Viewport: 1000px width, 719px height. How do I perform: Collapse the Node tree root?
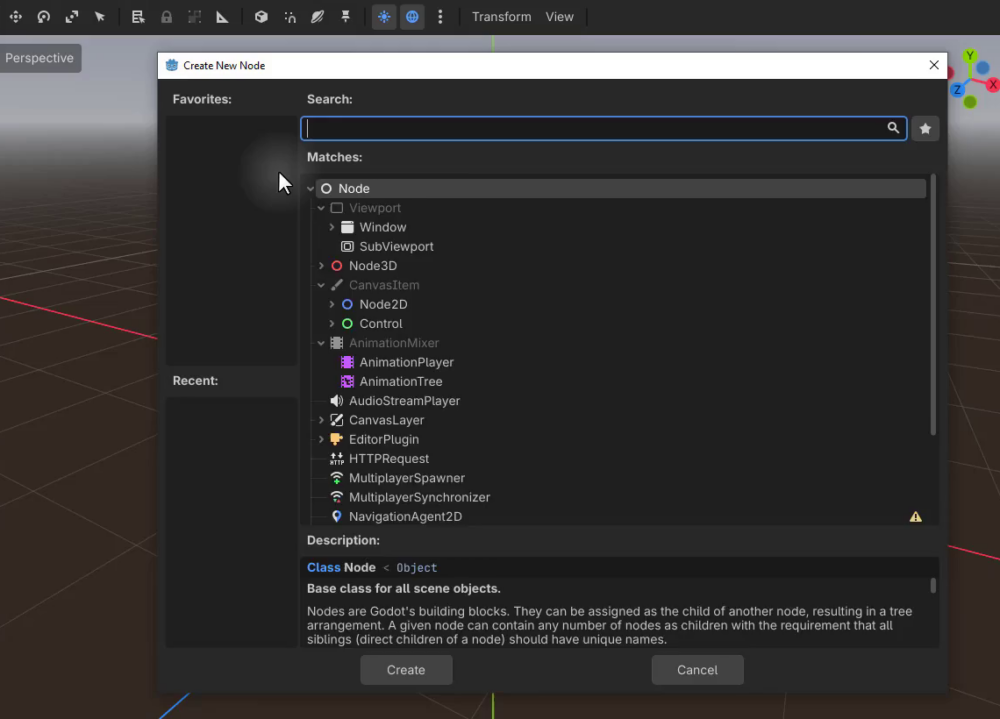point(311,189)
